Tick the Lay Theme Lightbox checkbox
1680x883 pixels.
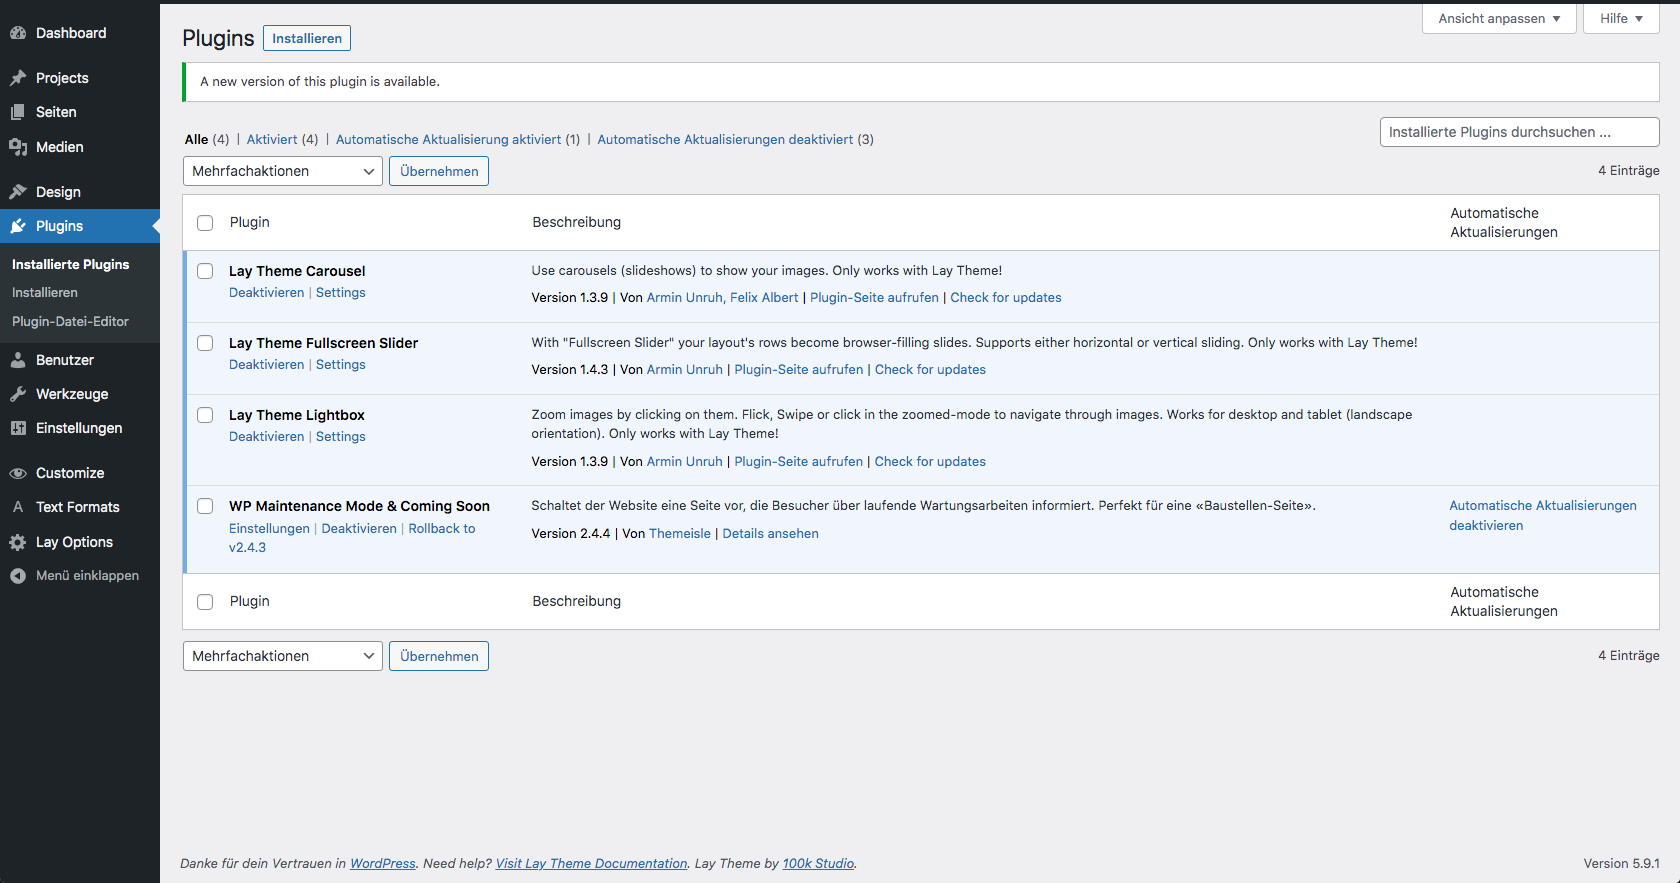point(205,415)
